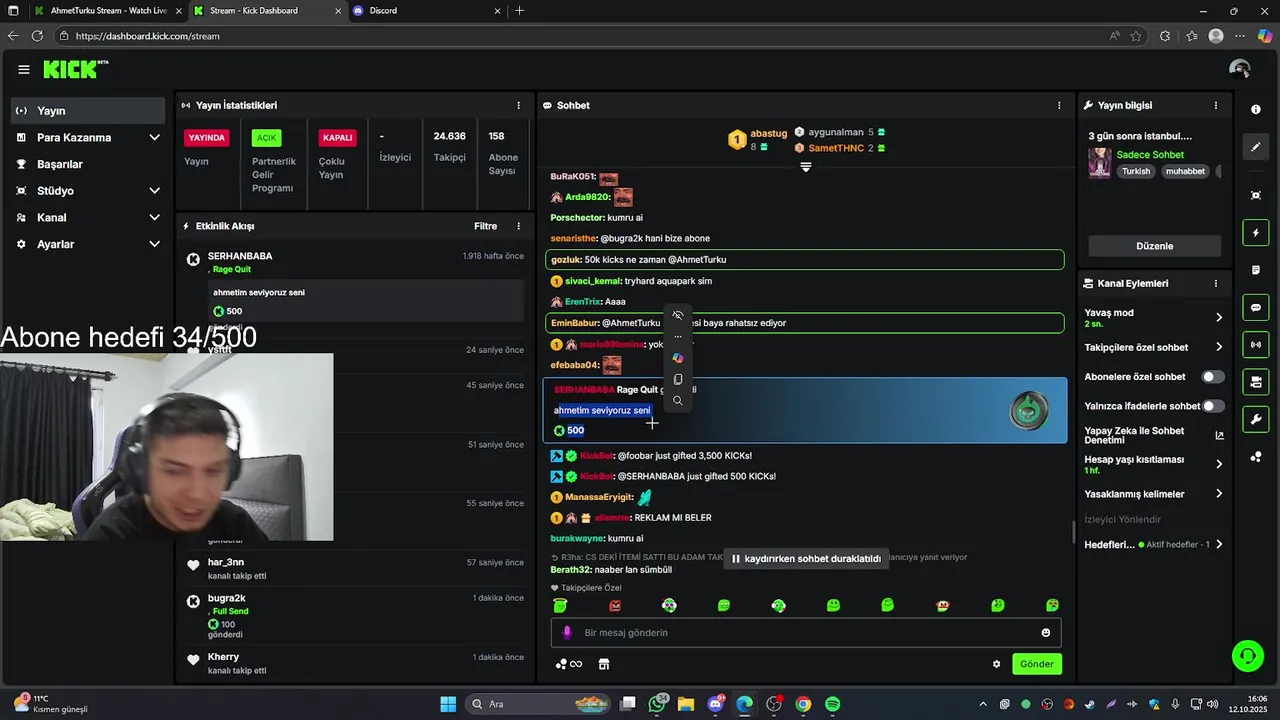Viewport: 1280px width, 720px height.
Task: Click the Turkish tag chip
Action: tap(1136, 171)
